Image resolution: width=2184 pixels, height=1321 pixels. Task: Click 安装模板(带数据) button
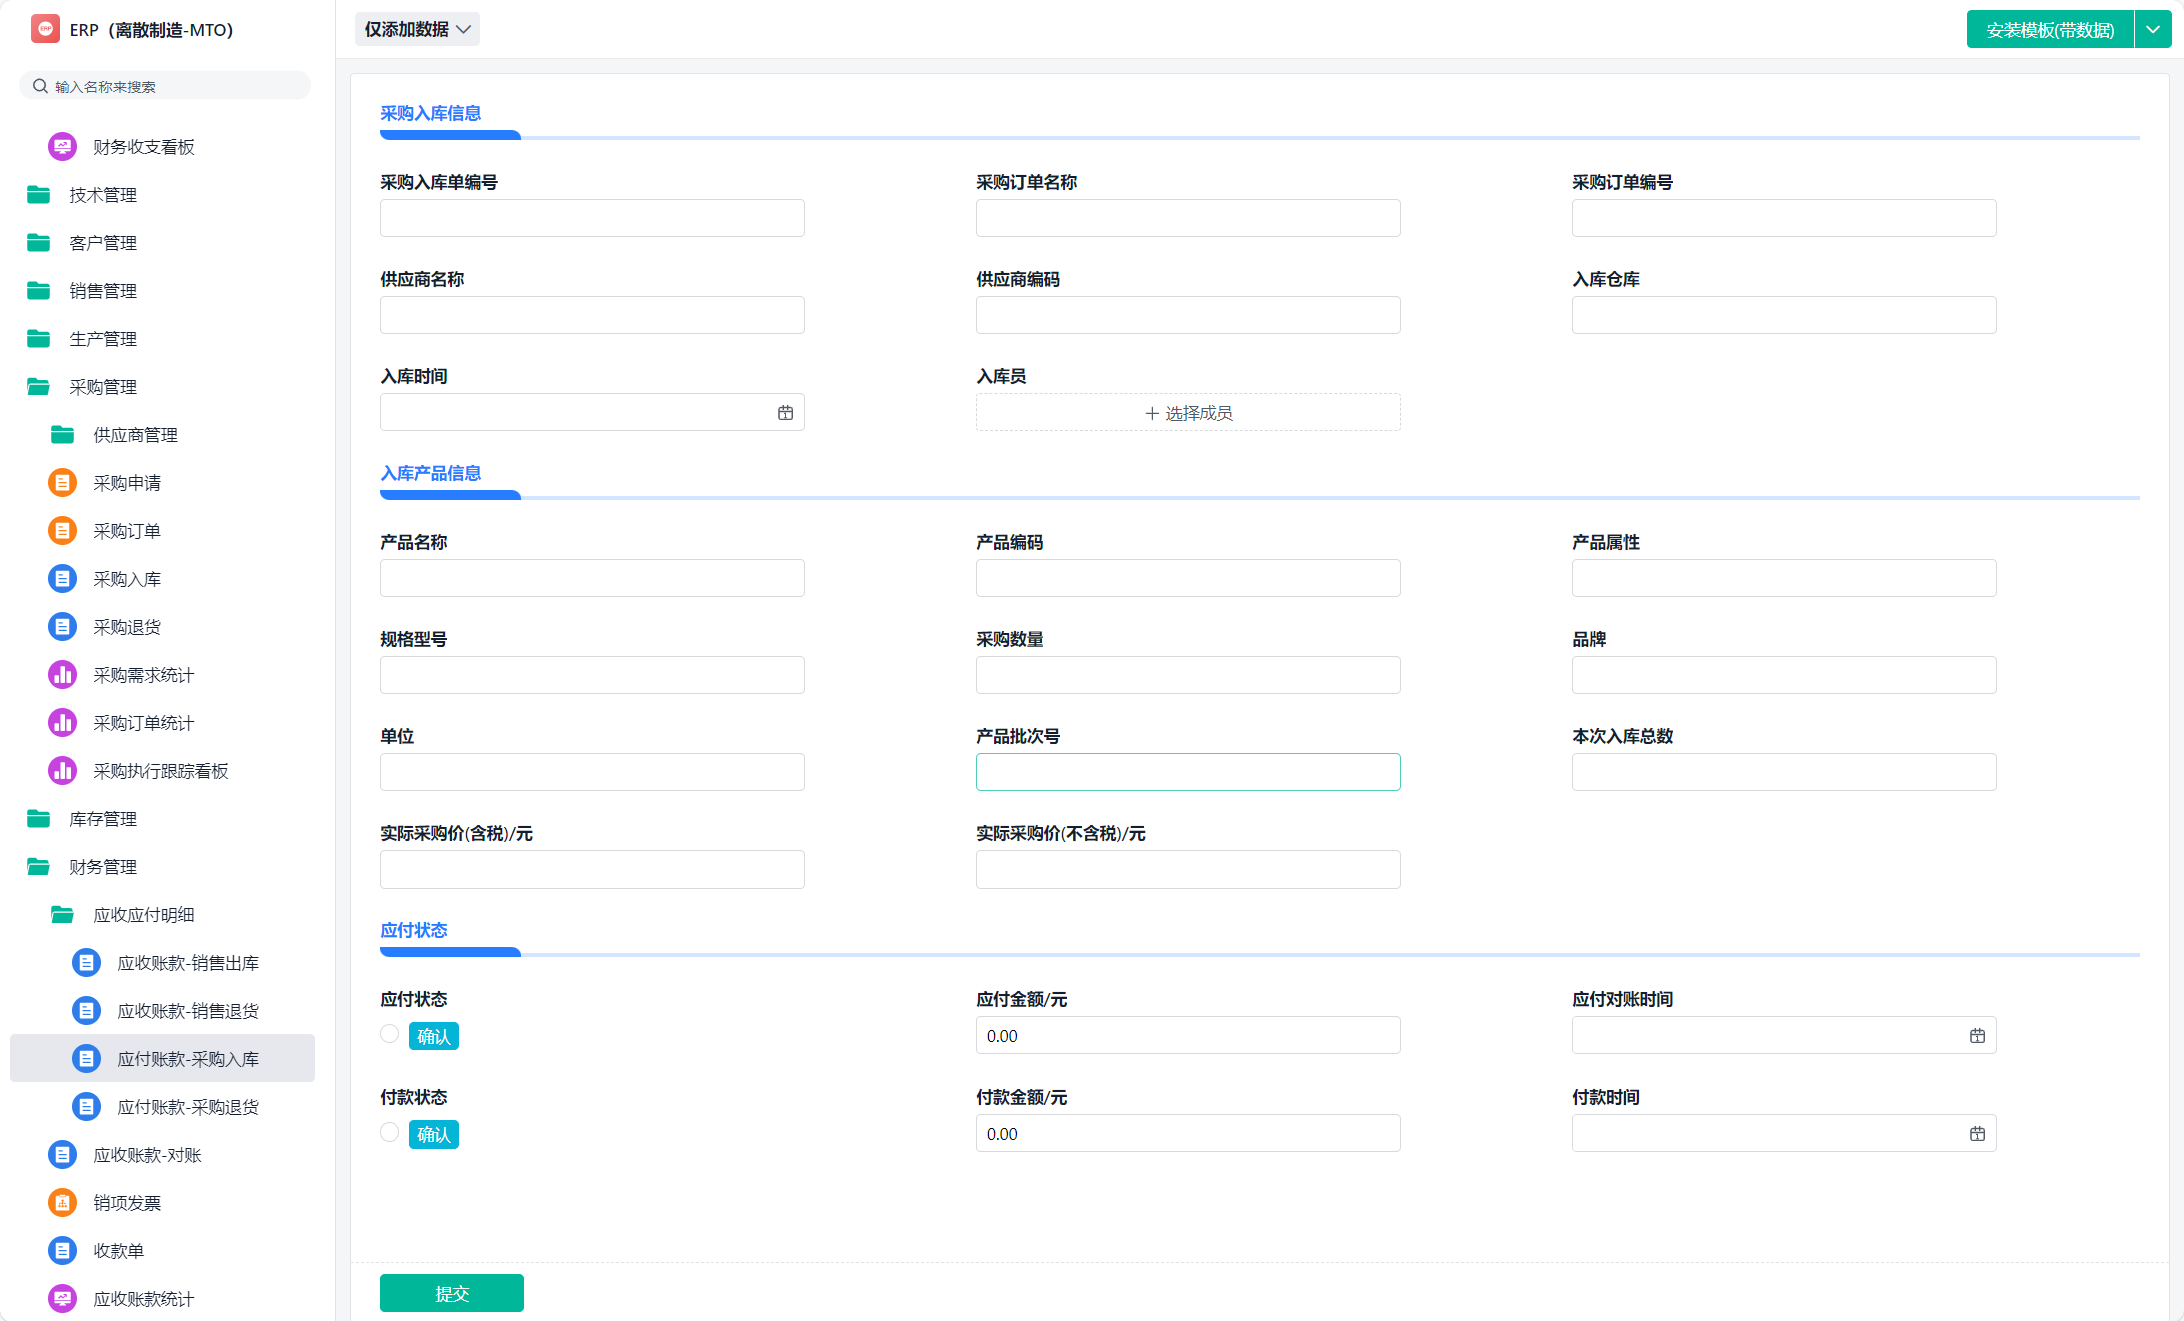point(2049,29)
